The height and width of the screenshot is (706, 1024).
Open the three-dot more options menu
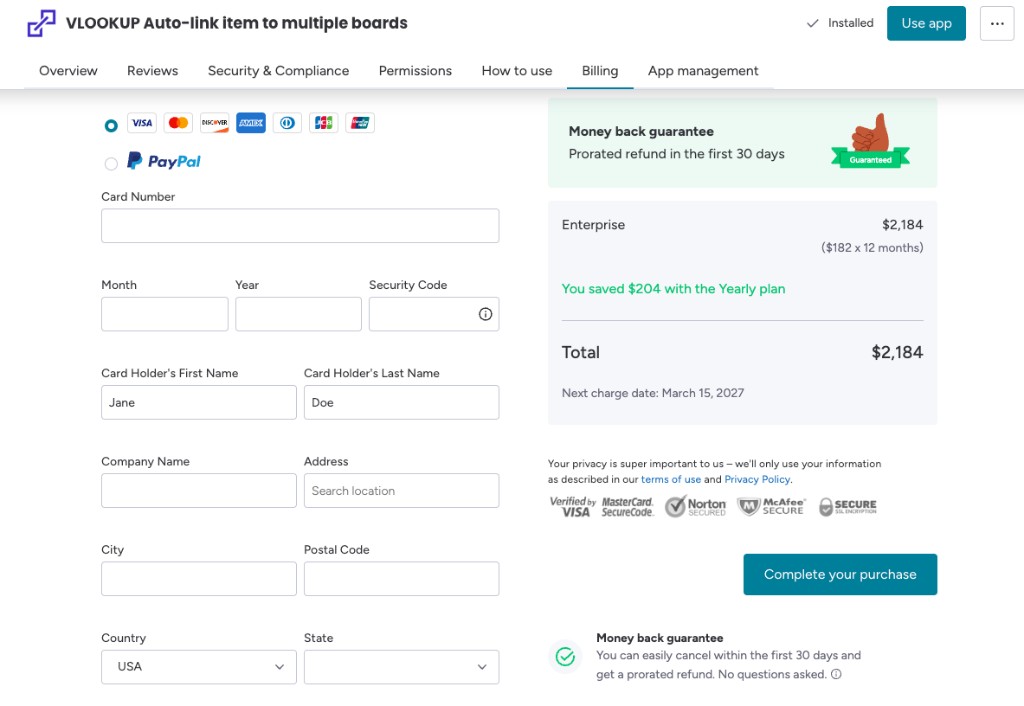coord(996,23)
